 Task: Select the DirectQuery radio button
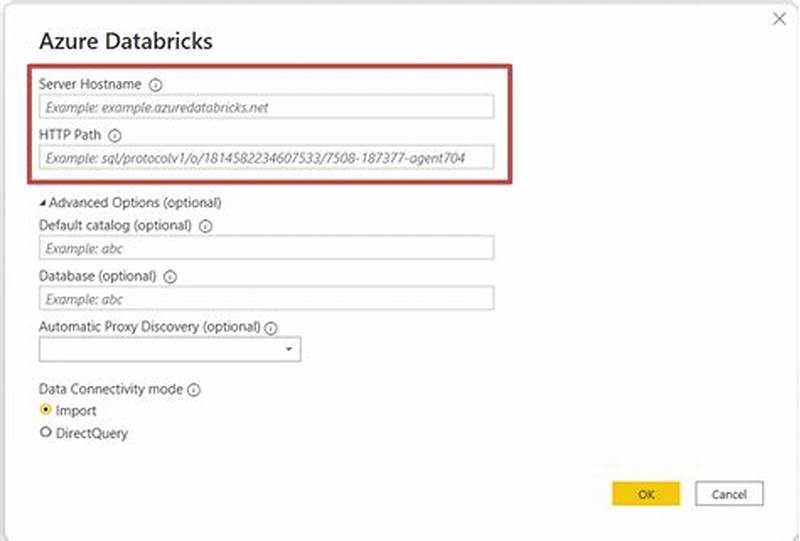click(x=45, y=432)
